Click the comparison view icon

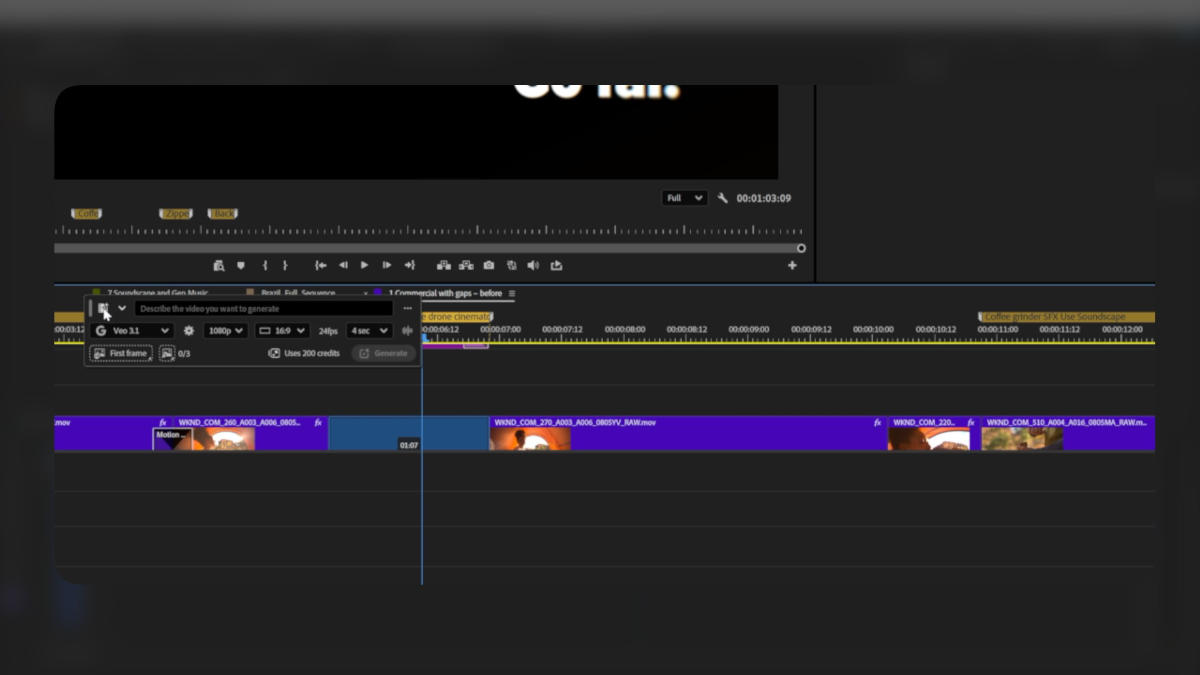(512, 265)
